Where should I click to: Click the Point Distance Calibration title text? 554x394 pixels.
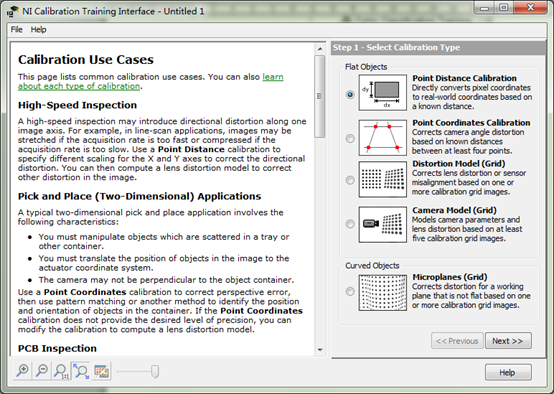[464, 78]
